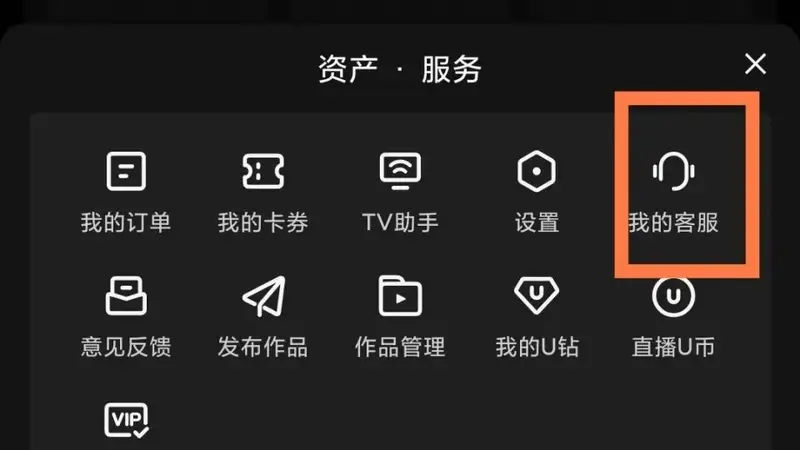Click the 资产 · 服务 panel title
Screen dimensions: 800x450
(x=400, y=69)
